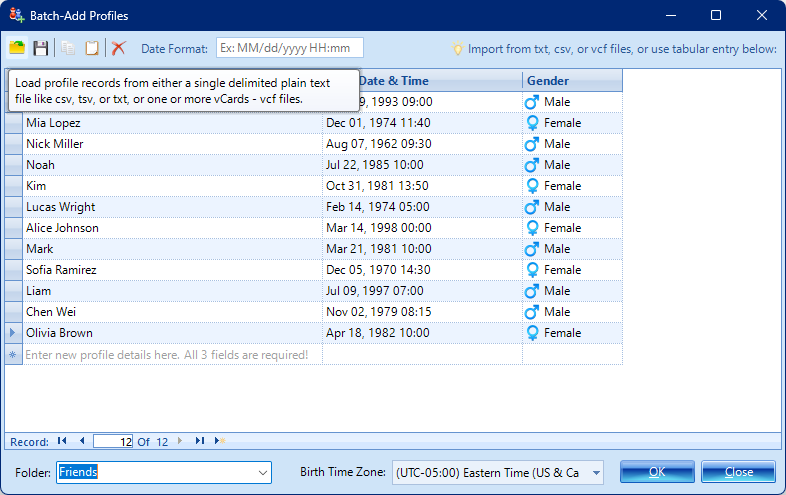The width and height of the screenshot is (786, 495).
Task: Click the open file (load records) icon
Action: pyautogui.click(x=17, y=48)
